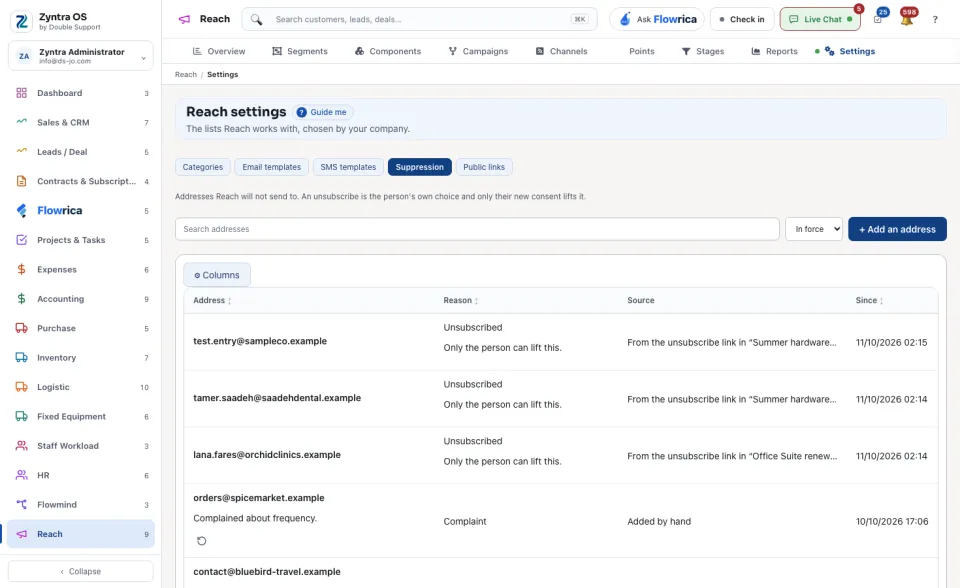Open Staff Workload module
The image size is (960, 588).
(81, 446)
